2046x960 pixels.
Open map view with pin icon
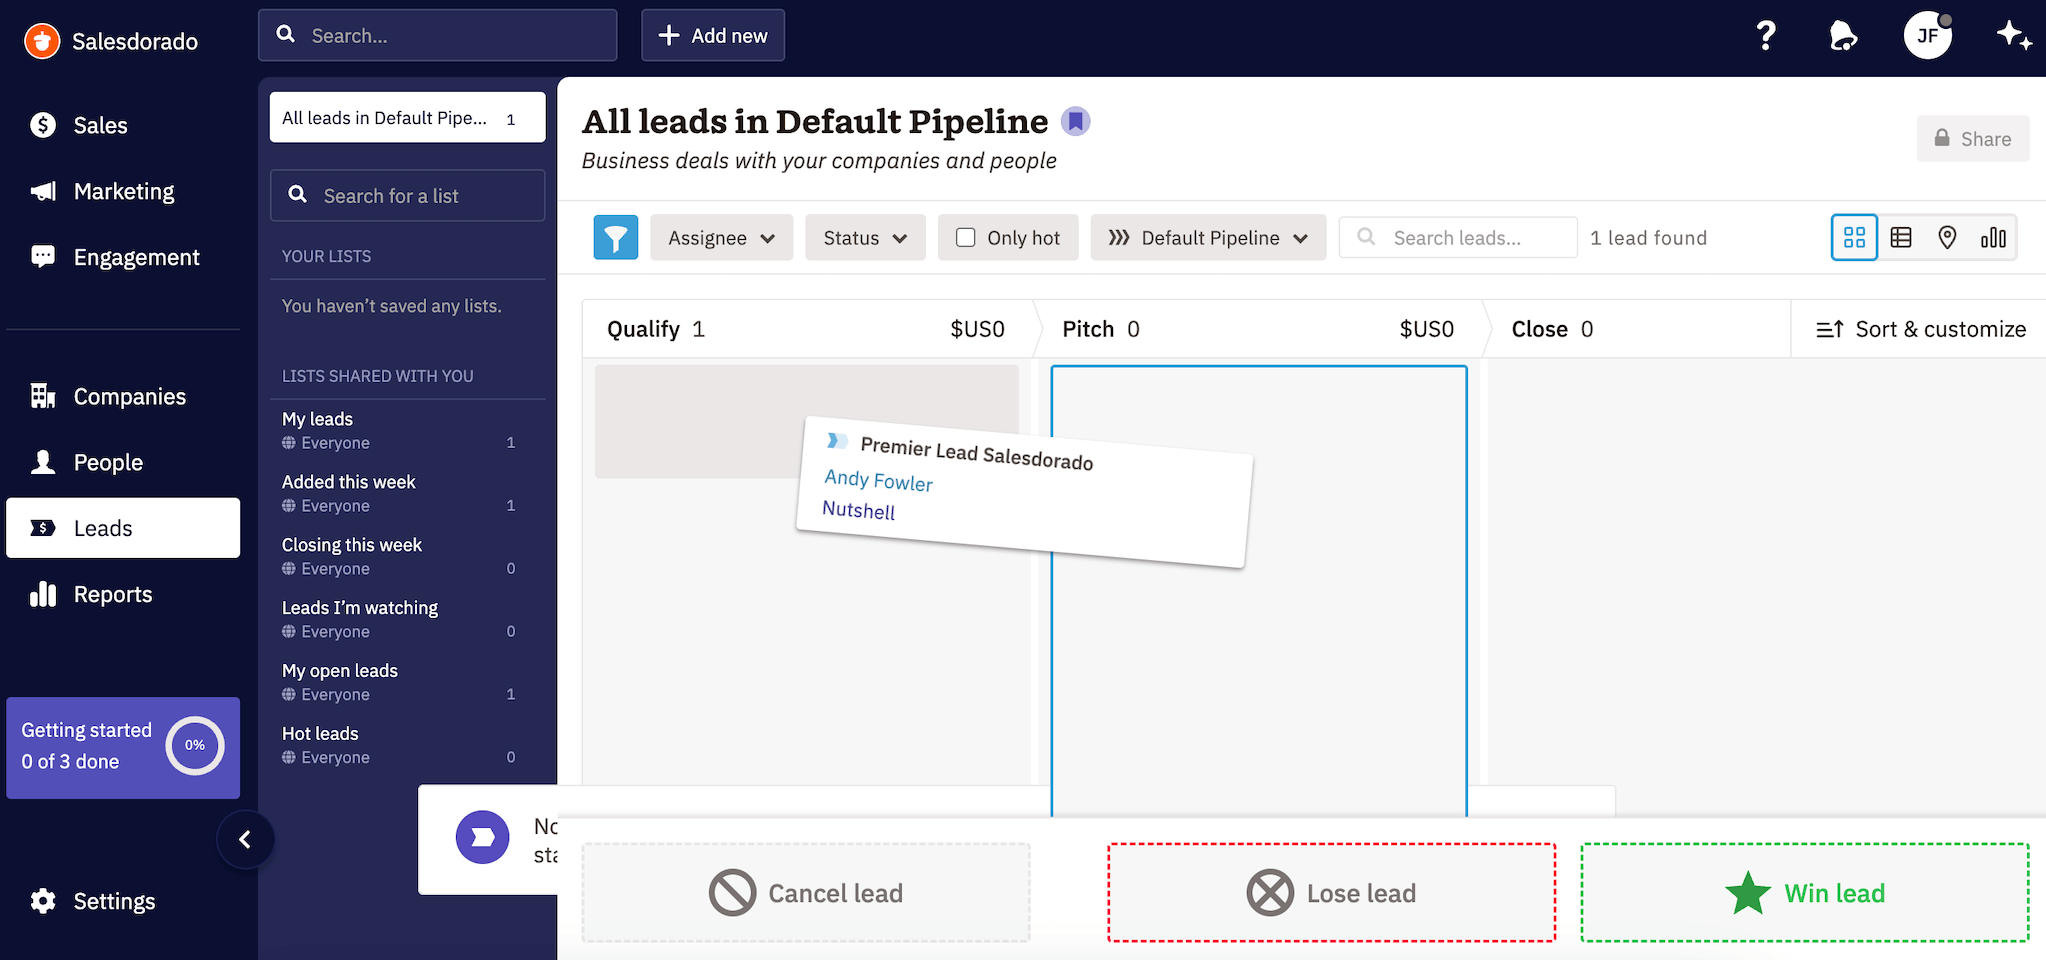1947,238
